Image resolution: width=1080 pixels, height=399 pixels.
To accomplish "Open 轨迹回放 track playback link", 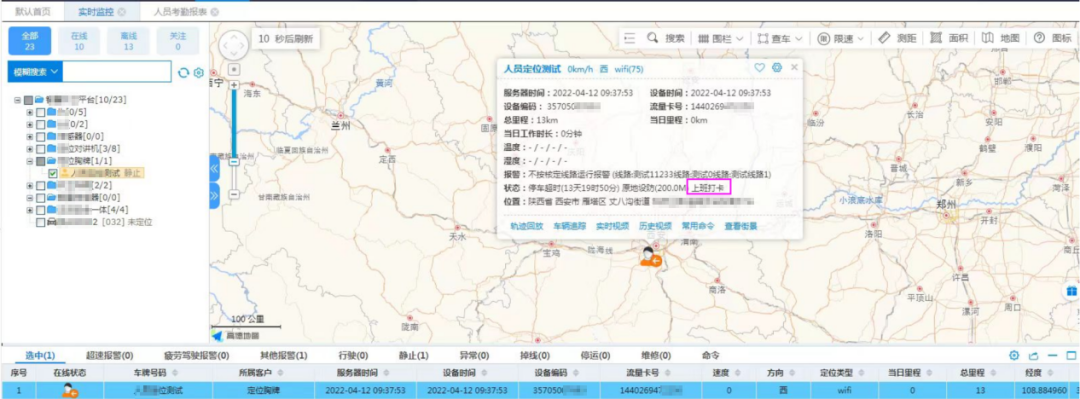I will pos(526,225).
